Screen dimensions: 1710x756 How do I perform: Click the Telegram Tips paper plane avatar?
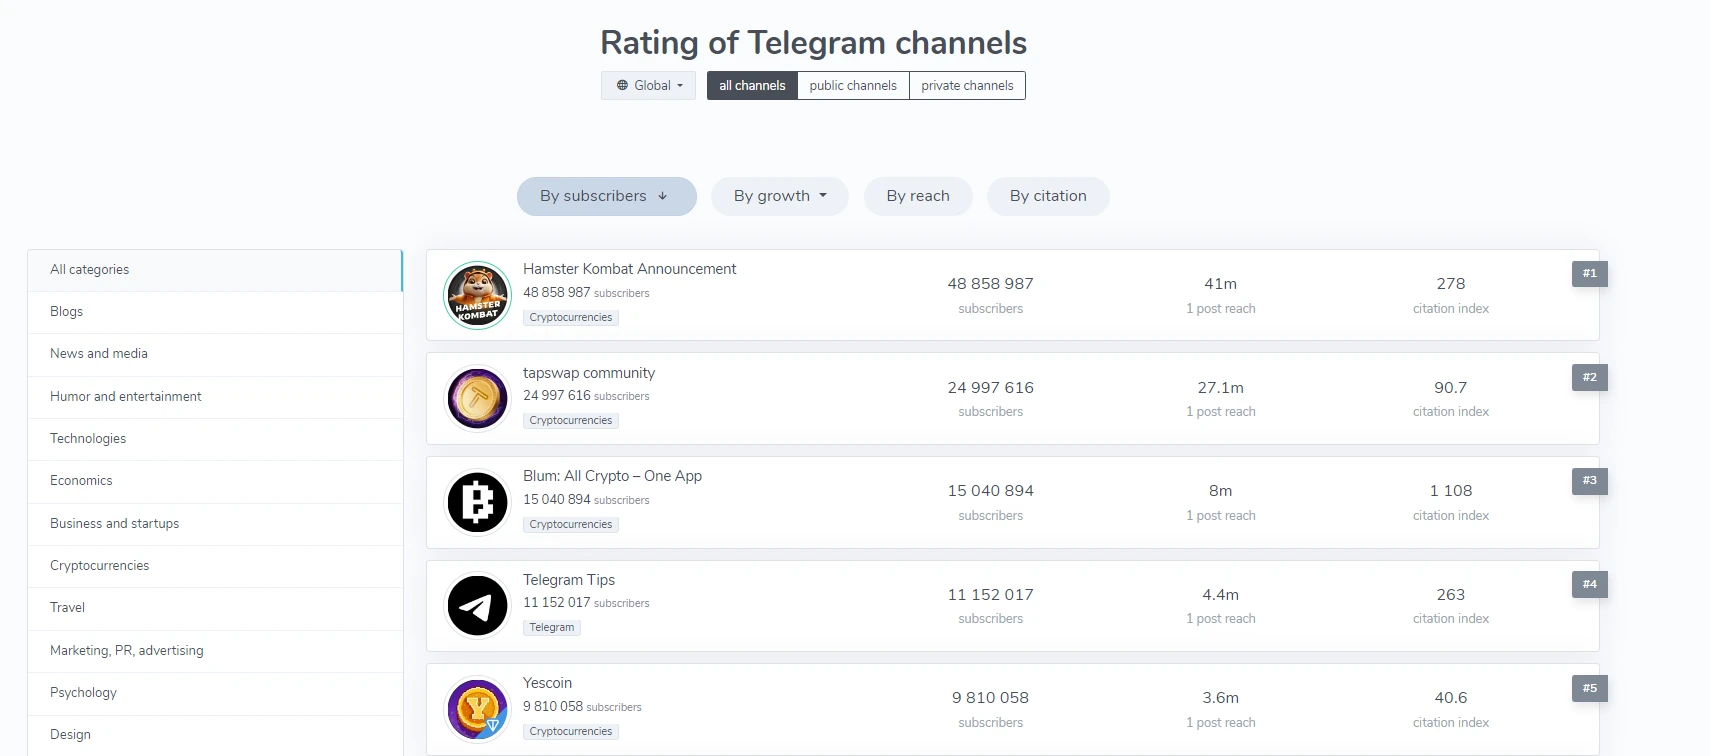477,606
